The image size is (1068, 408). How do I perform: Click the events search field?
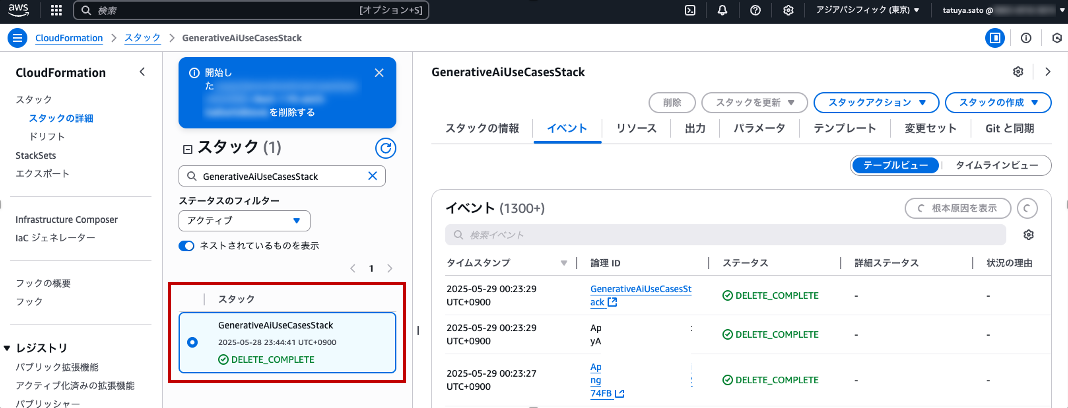[725, 235]
